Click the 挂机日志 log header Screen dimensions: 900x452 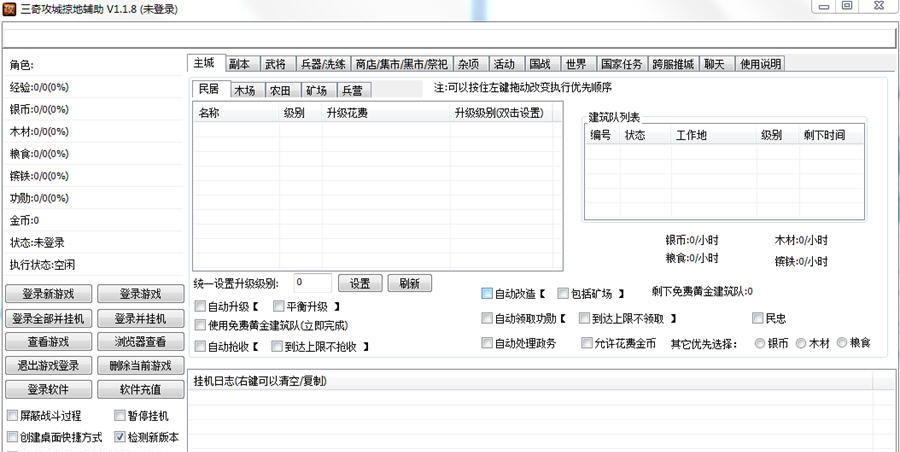pos(530,381)
